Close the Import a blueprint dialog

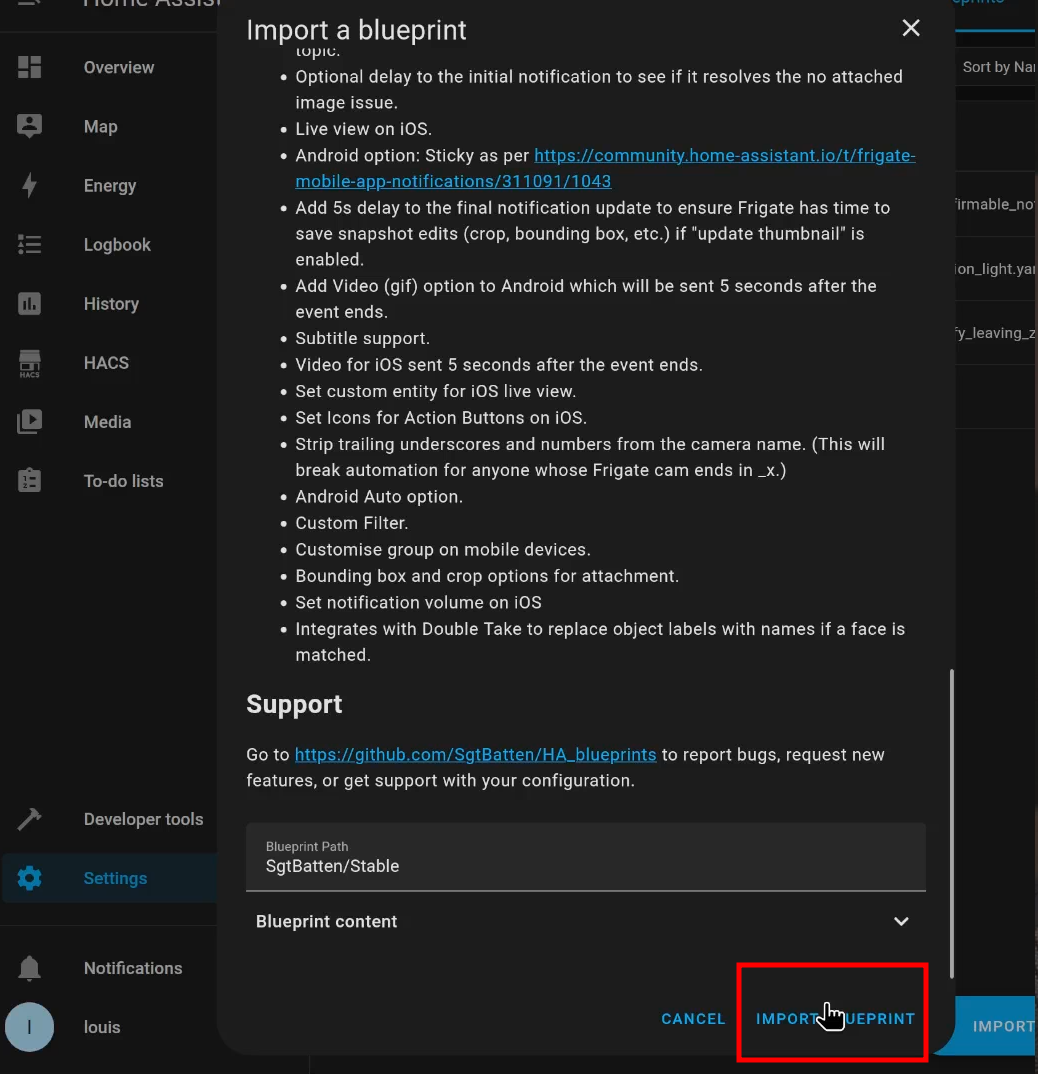click(x=911, y=28)
